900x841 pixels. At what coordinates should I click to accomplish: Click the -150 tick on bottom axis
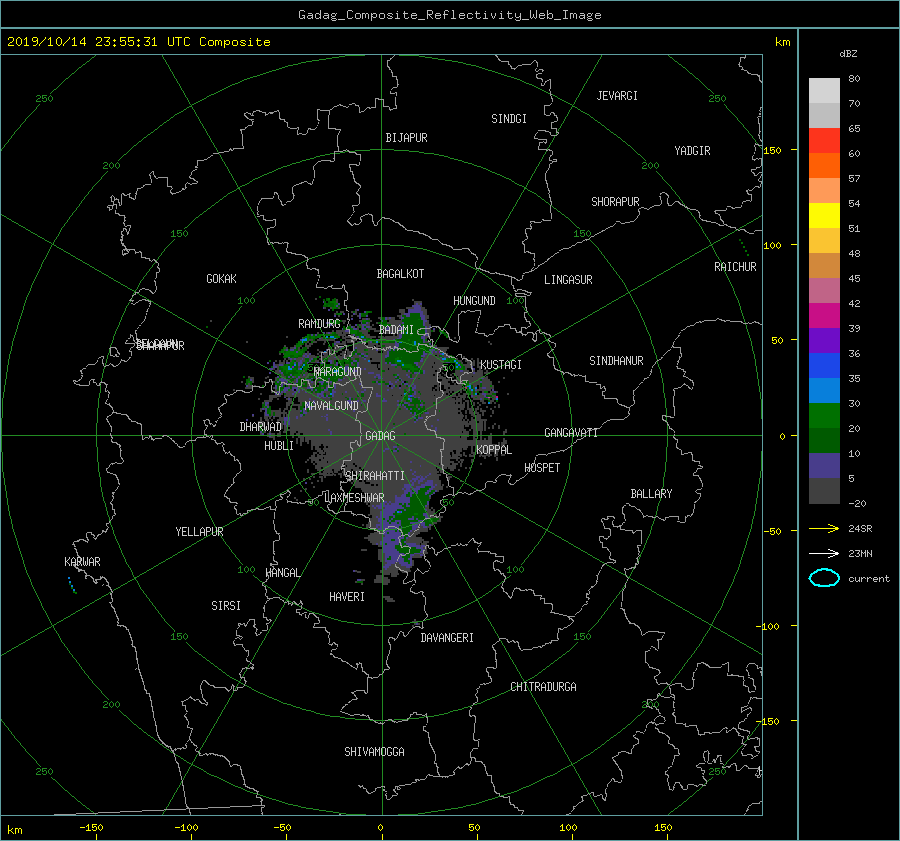coord(91,827)
